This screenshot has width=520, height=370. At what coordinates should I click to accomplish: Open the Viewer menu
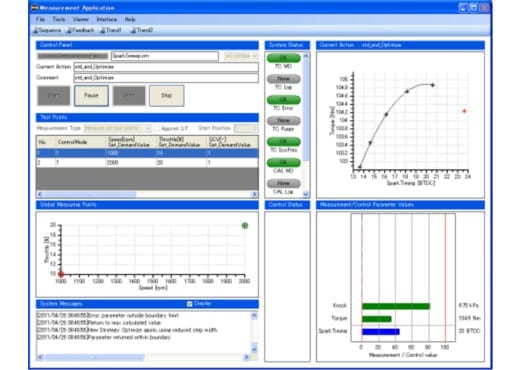click(x=81, y=19)
